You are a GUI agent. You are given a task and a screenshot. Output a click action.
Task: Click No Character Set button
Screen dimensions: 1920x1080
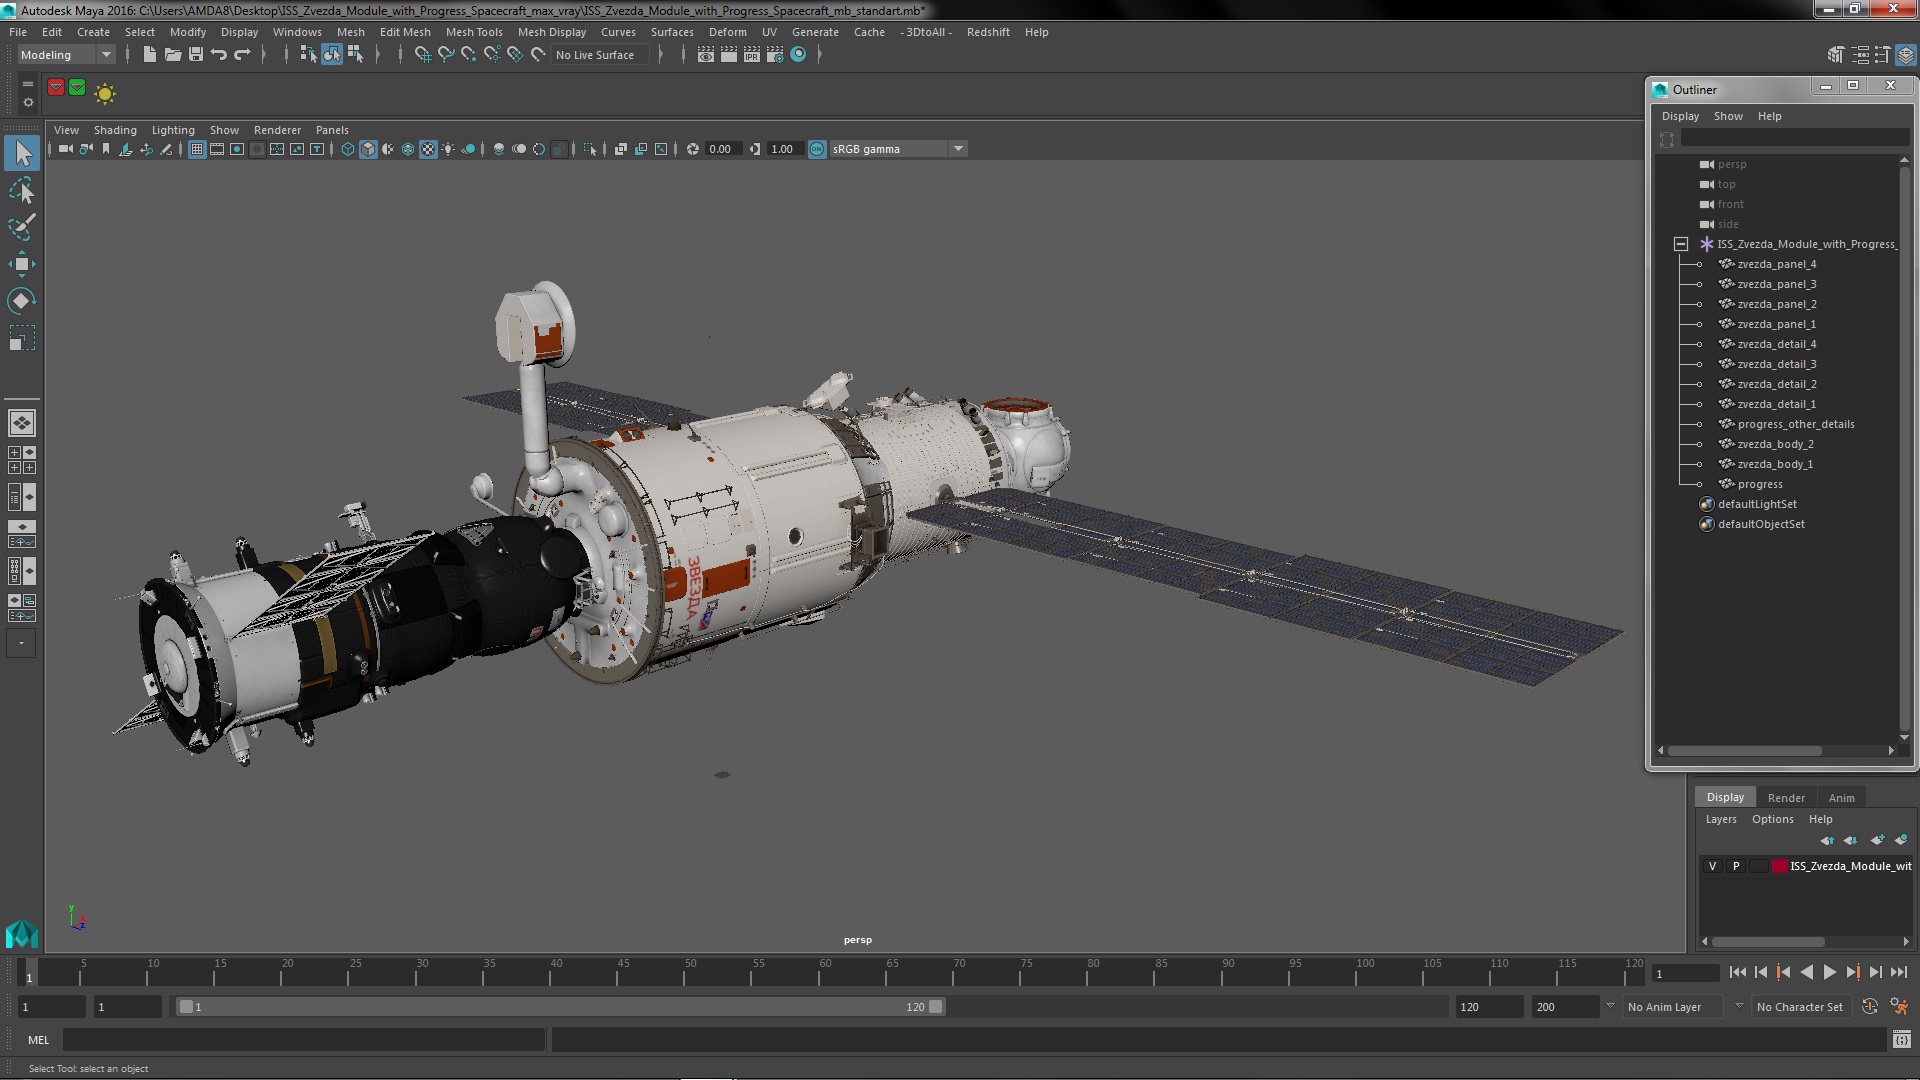point(1798,1007)
